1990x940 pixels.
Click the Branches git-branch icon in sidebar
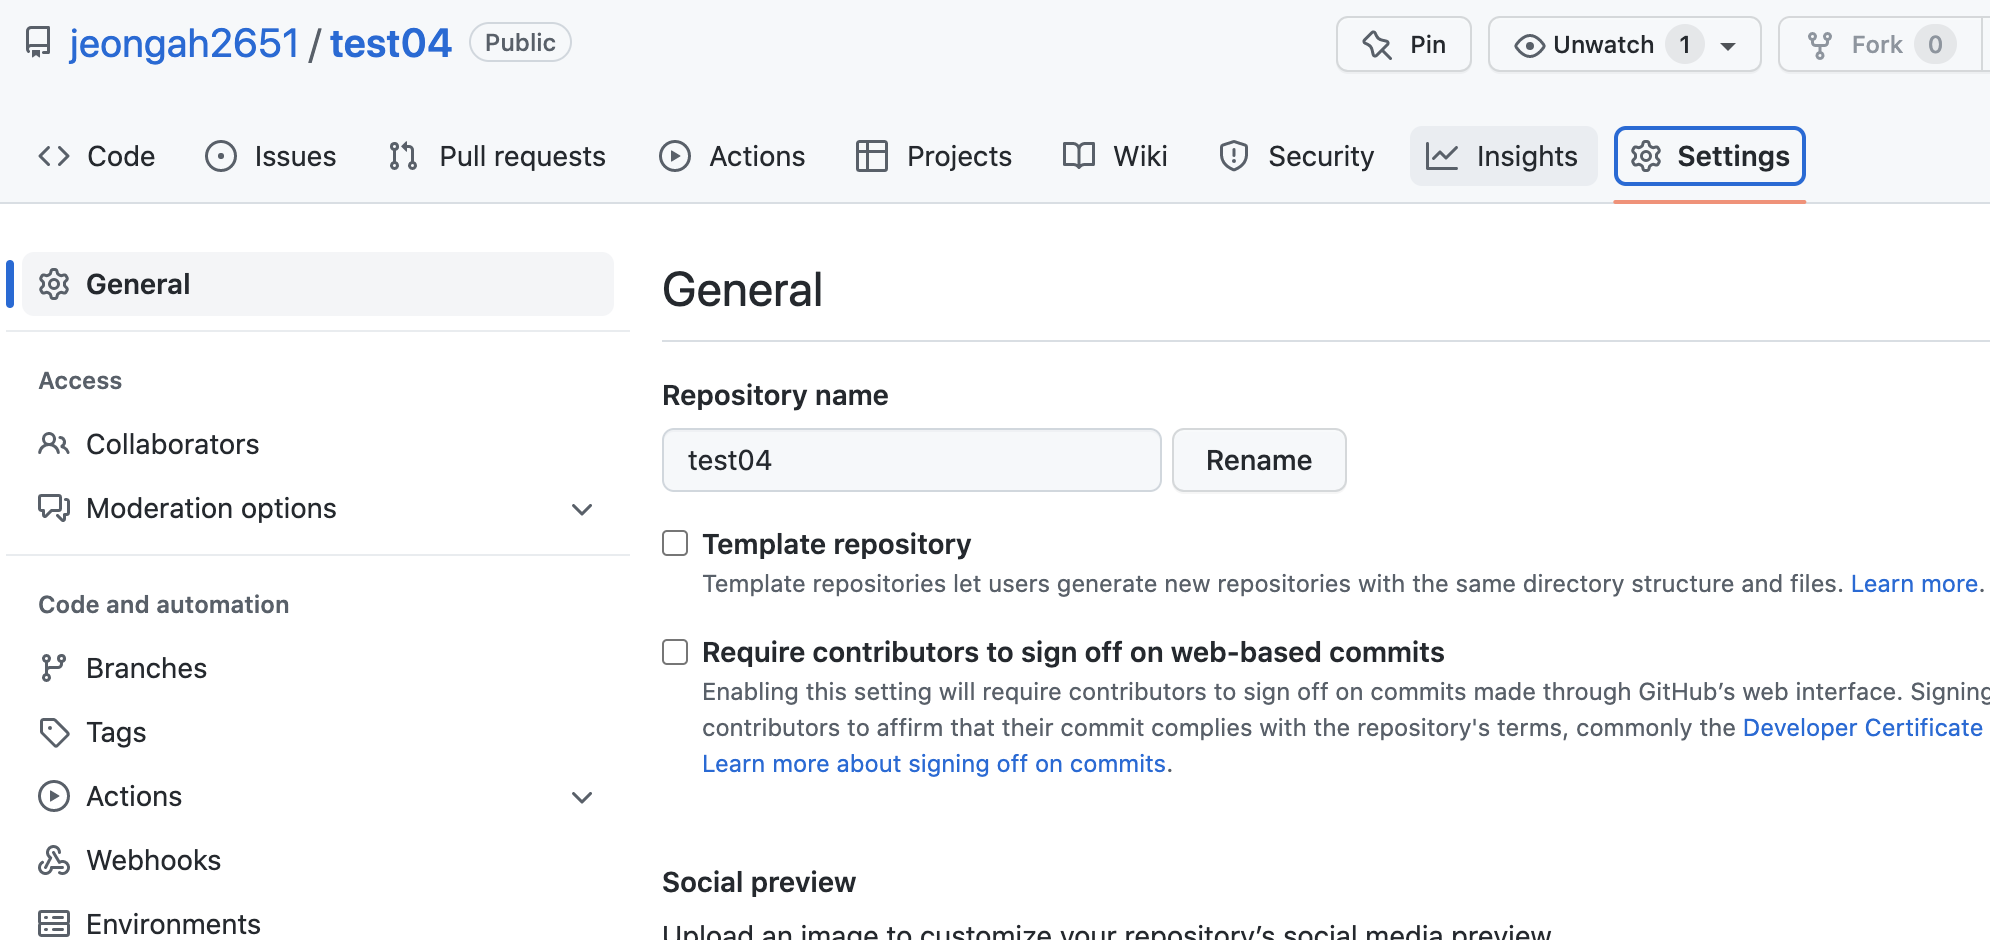coord(52,668)
